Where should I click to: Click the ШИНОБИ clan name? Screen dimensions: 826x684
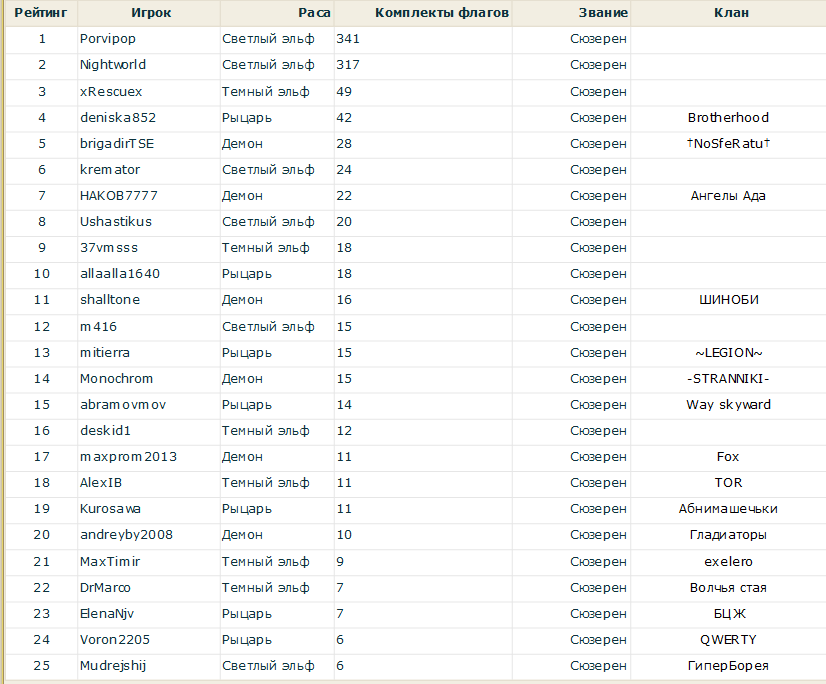coord(728,299)
